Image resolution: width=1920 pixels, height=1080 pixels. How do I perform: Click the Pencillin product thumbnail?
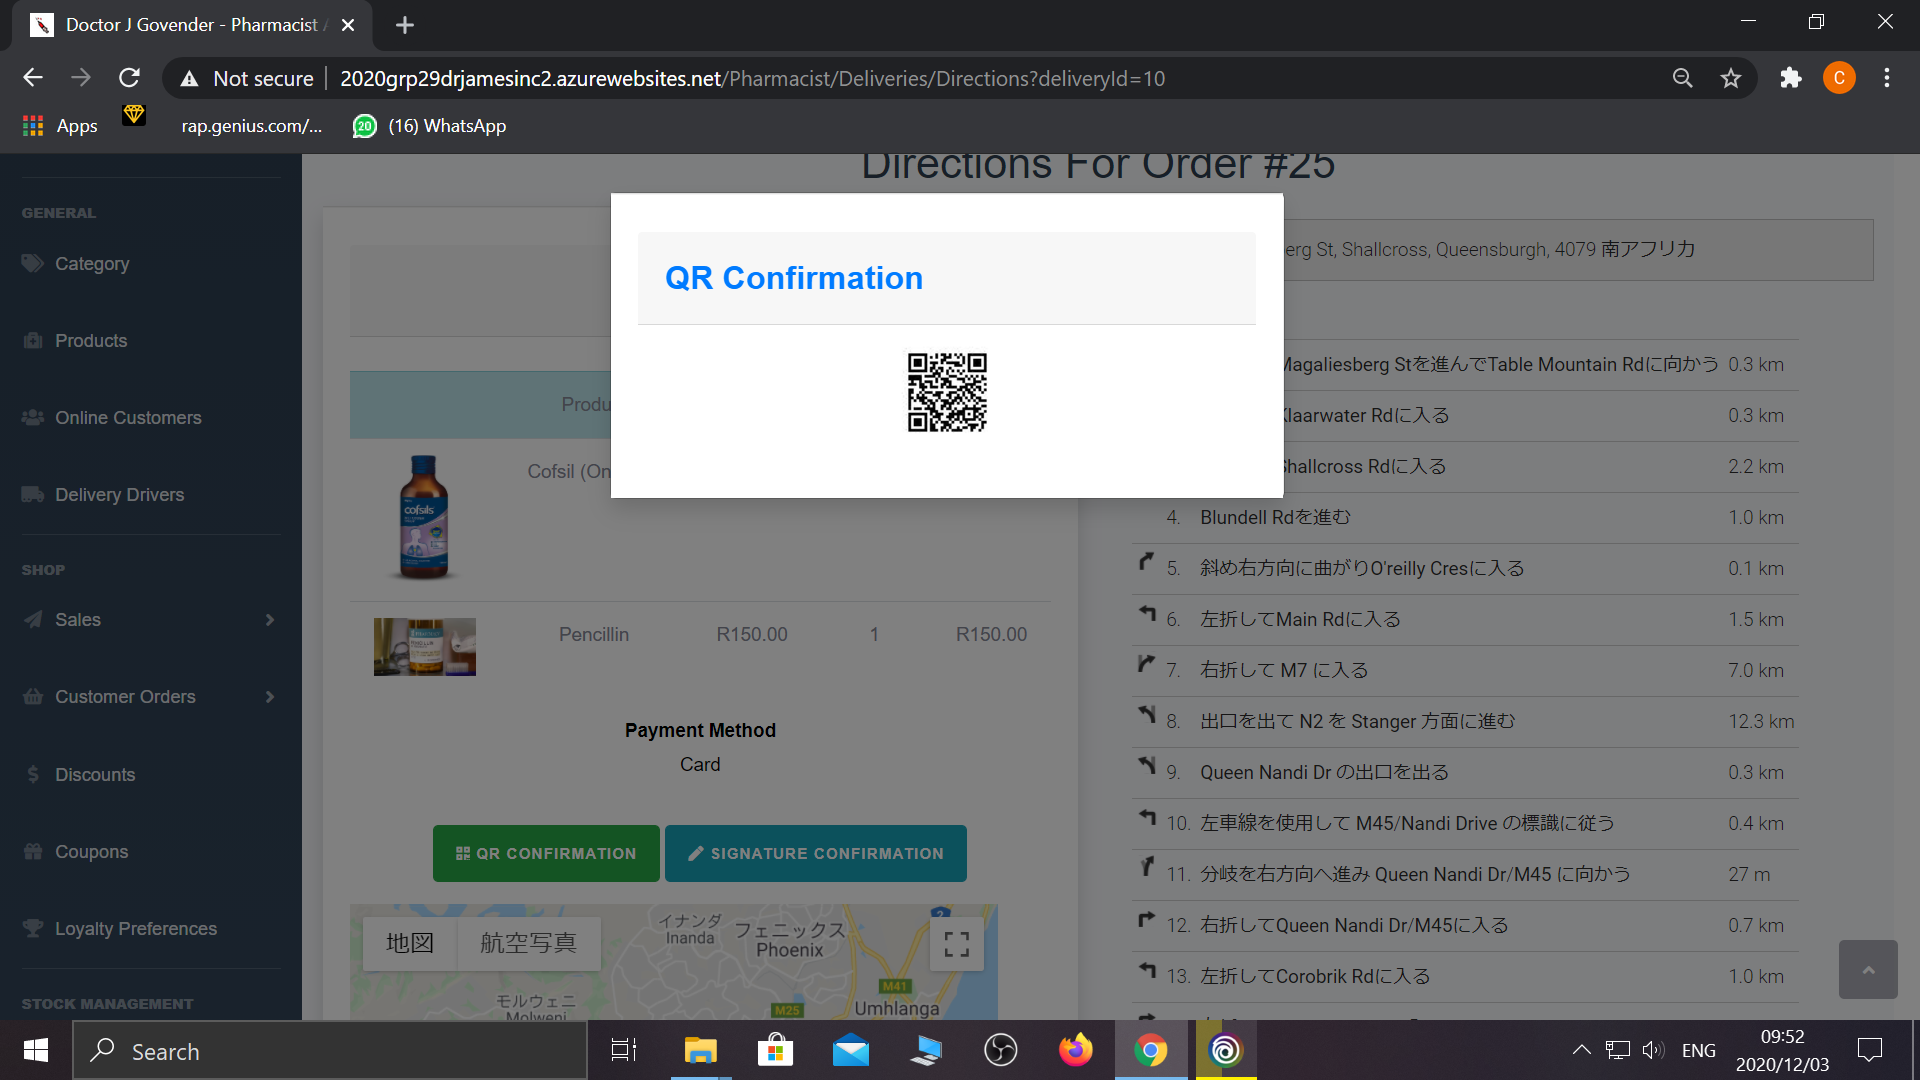(x=424, y=647)
